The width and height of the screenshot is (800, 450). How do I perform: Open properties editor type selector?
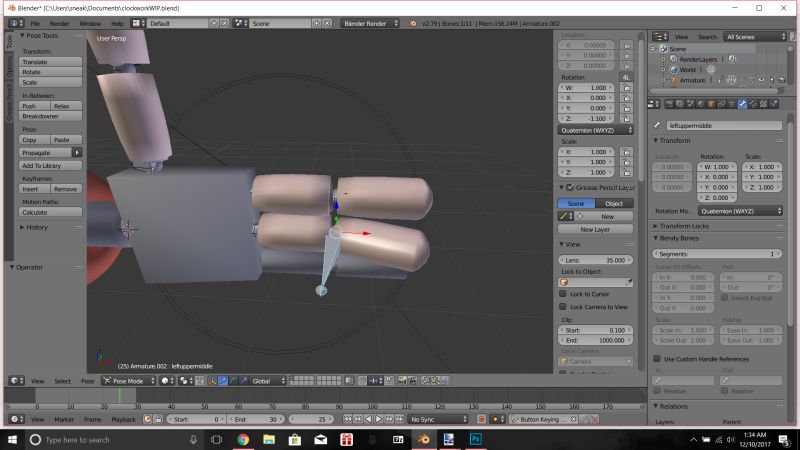(654, 104)
